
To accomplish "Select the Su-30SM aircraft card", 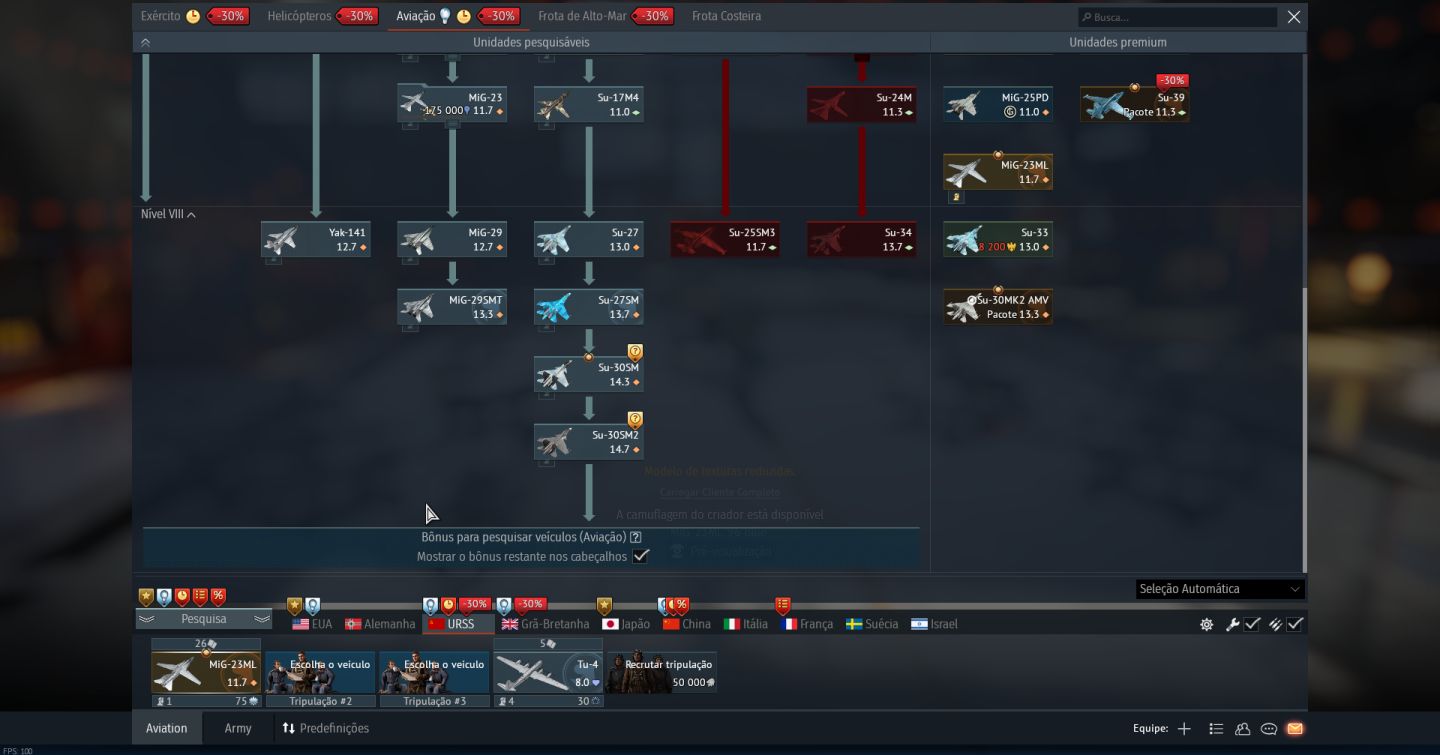I will tap(588, 374).
